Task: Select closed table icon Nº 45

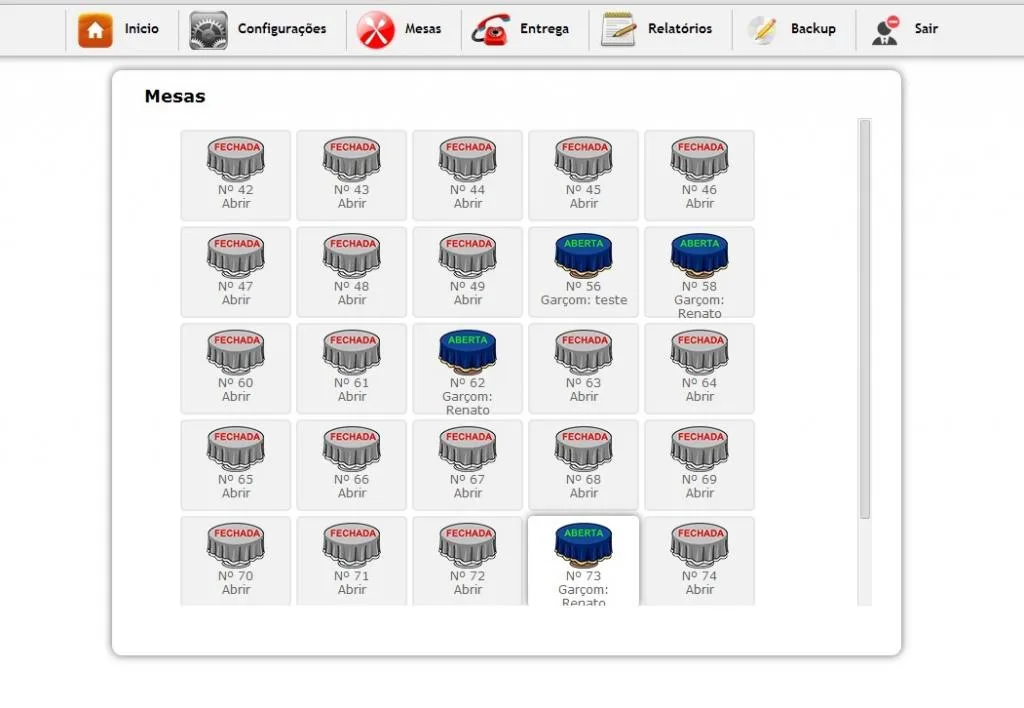Action: 583,159
